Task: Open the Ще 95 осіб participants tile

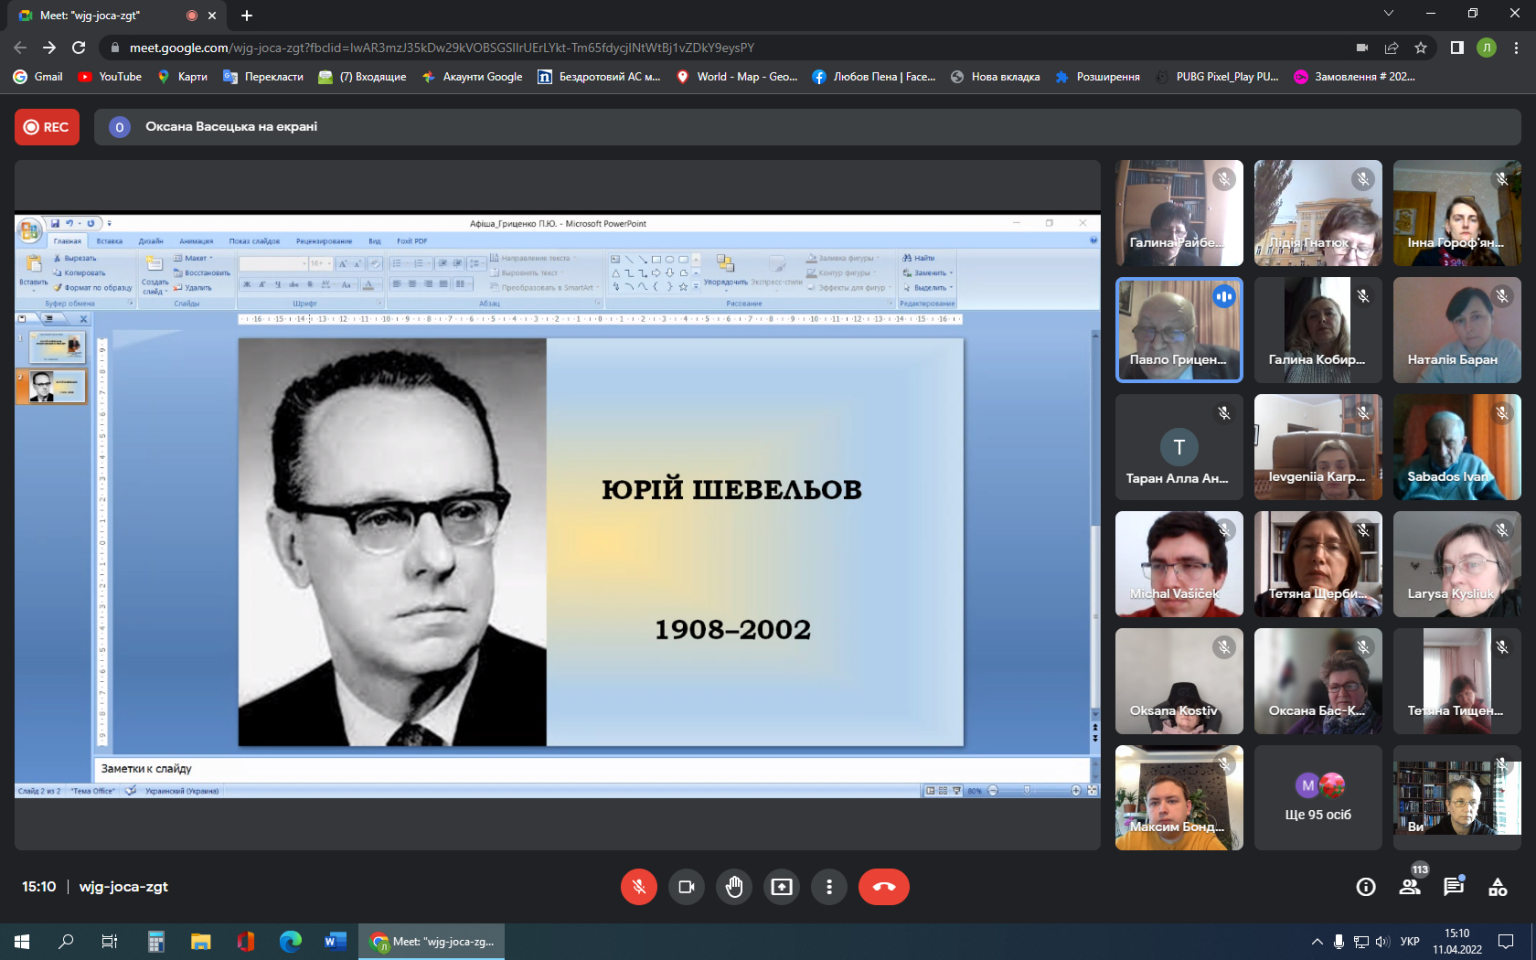Action: (1318, 798)
